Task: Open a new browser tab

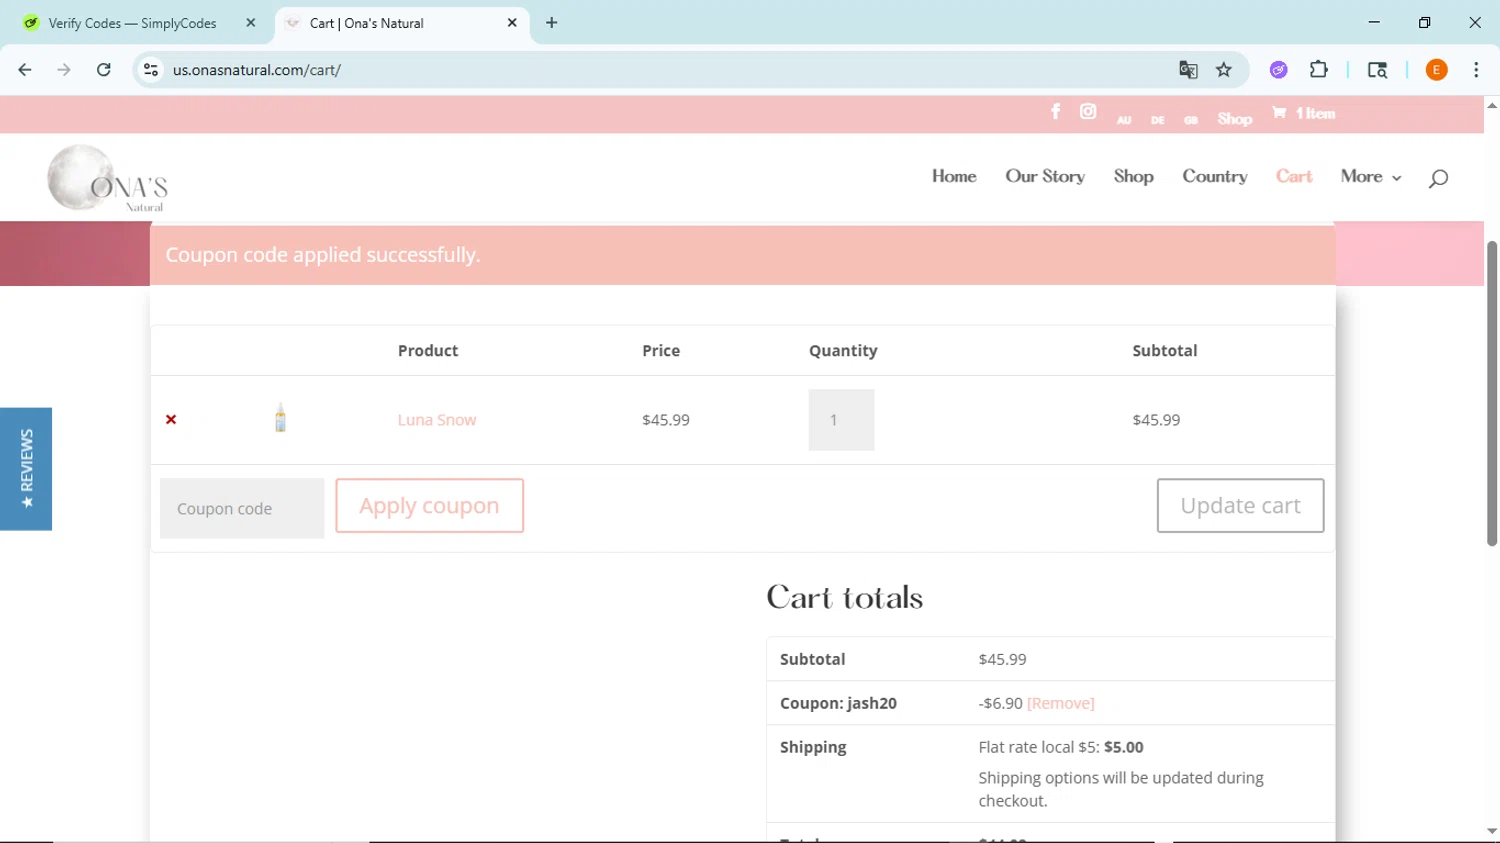Action: (552, 23)
